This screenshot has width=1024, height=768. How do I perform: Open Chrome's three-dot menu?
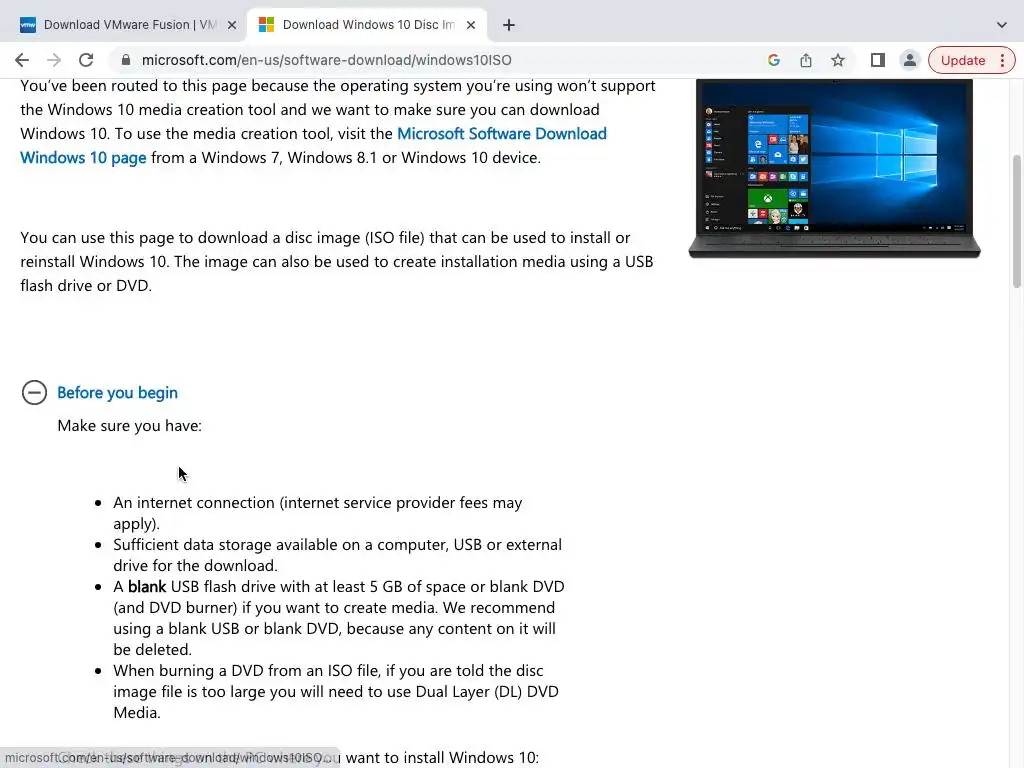point(1002,60)
